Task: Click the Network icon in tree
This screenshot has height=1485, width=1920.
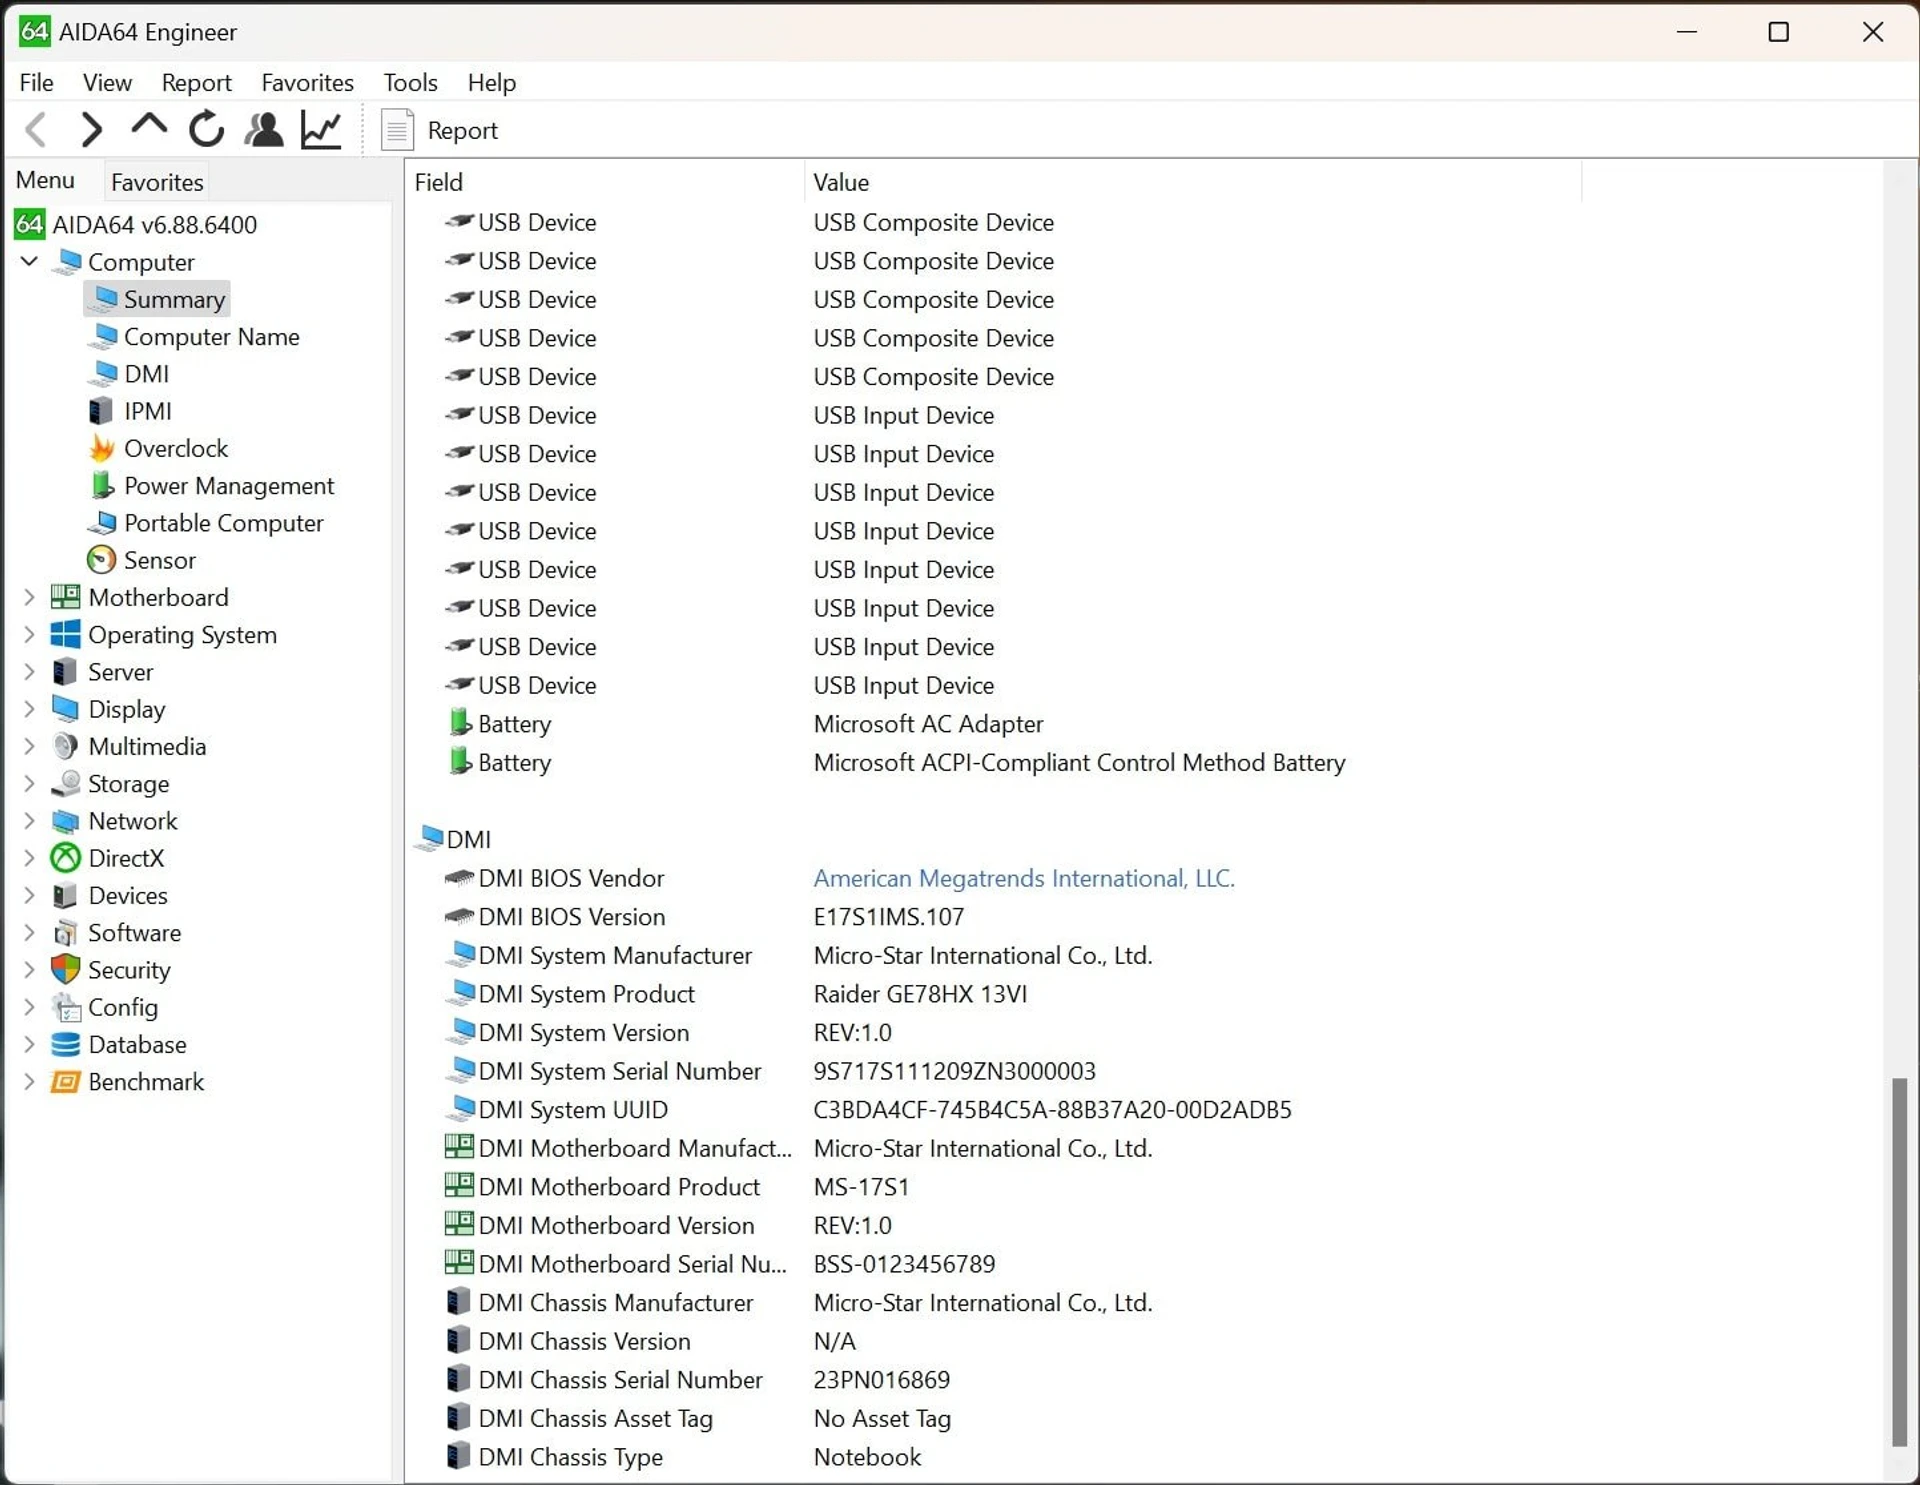Action: click(65, 821)
